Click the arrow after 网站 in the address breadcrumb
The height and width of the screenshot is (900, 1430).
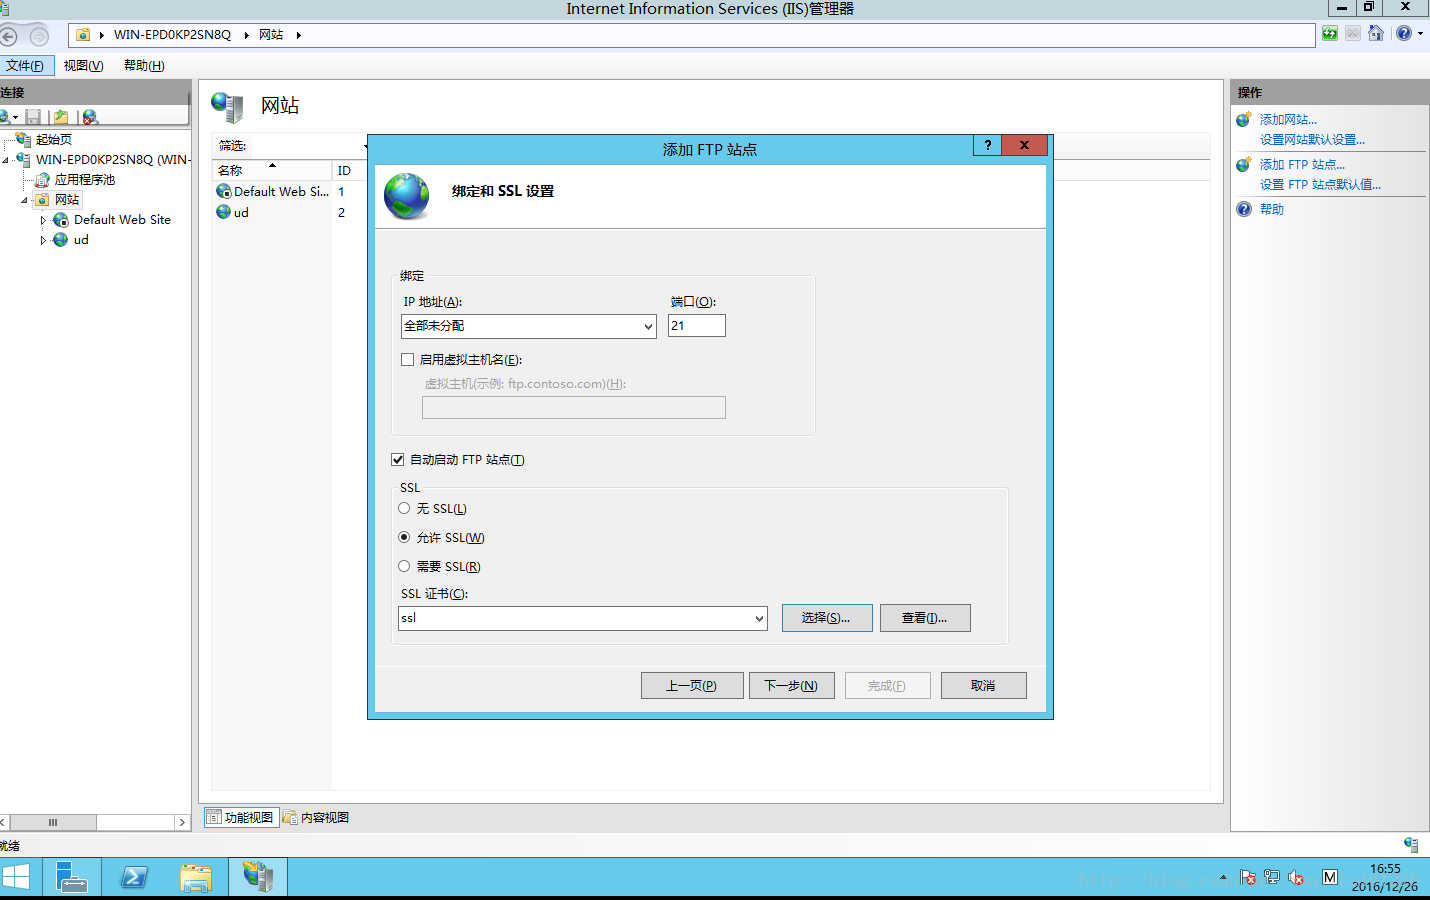click(298, 35)
